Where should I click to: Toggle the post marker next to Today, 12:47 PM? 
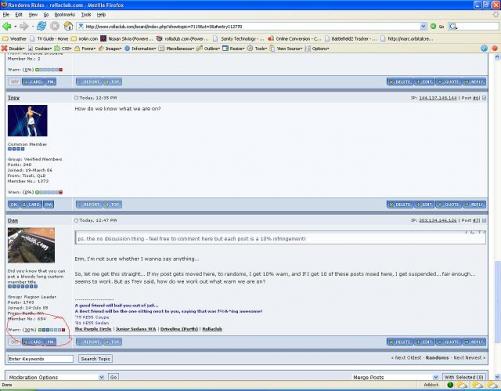[x=76, y=220]
